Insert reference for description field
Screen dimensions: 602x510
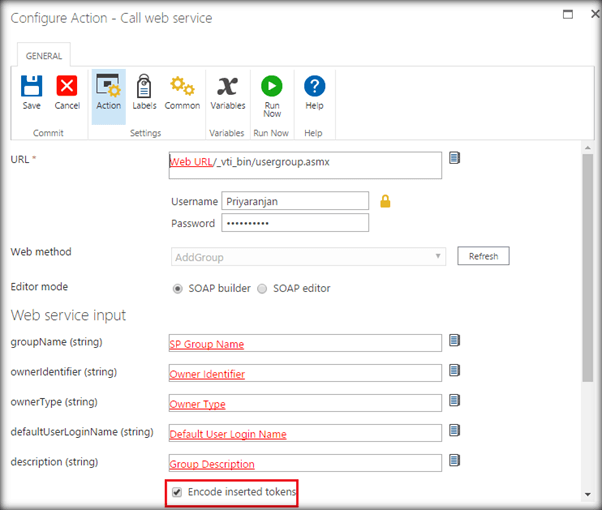pyautogui.click(x=455, y=460)
